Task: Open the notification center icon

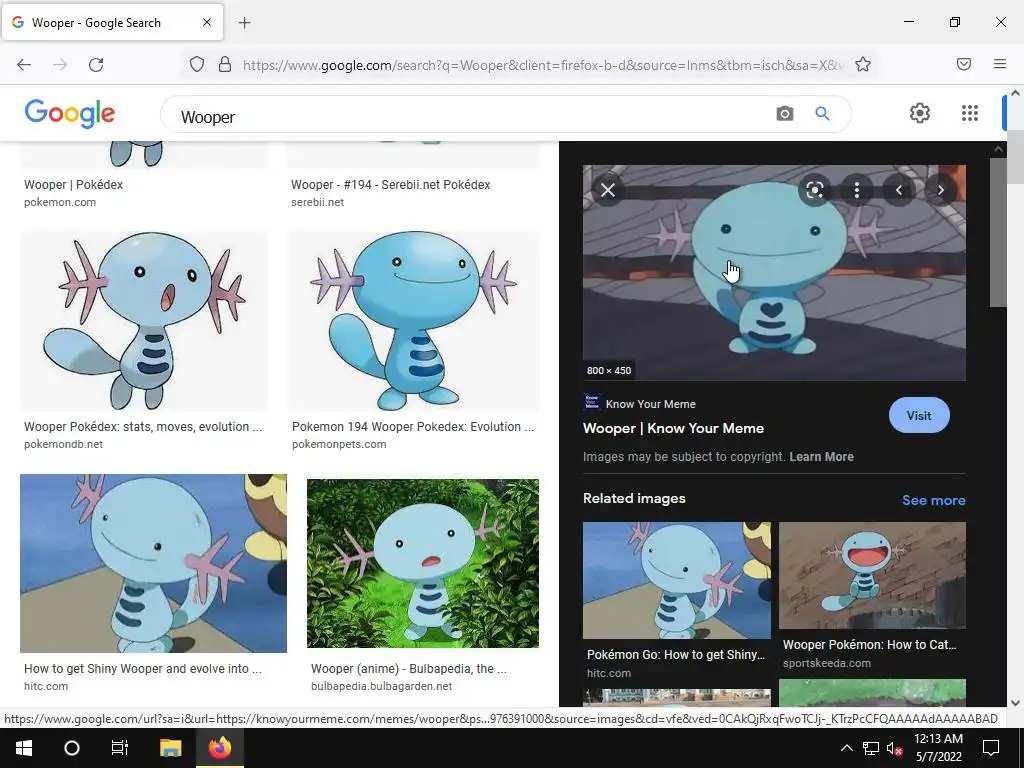Action: pyautogui.click(x=991, y=748)
